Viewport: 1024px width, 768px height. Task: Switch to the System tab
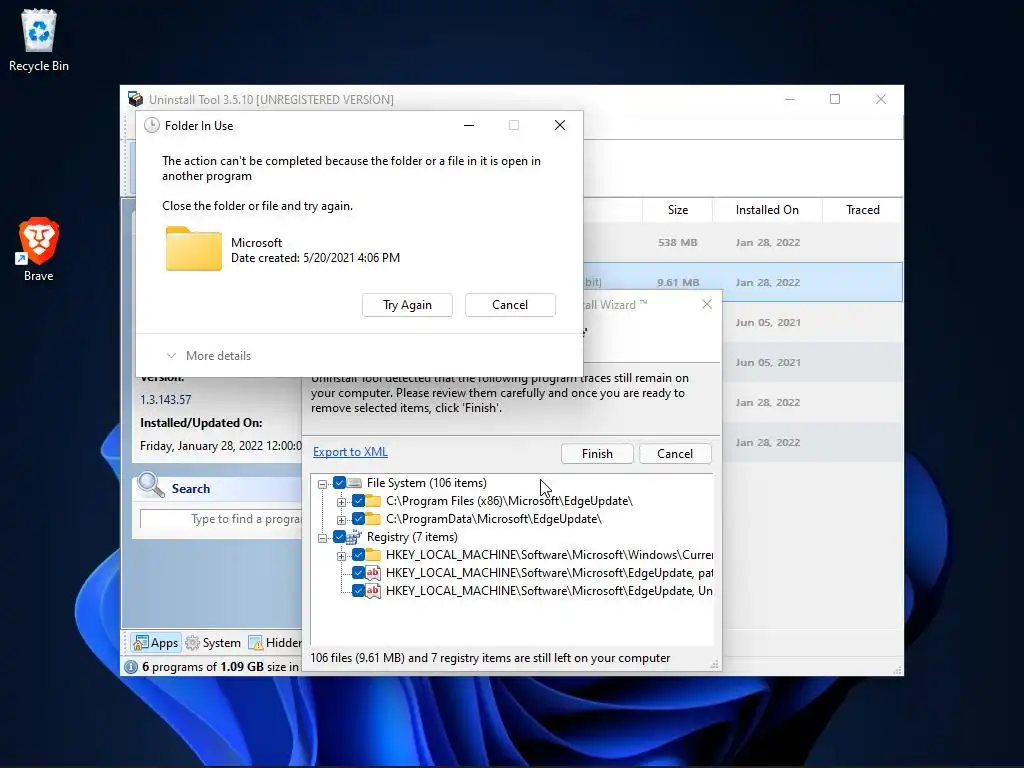(213, 643)
